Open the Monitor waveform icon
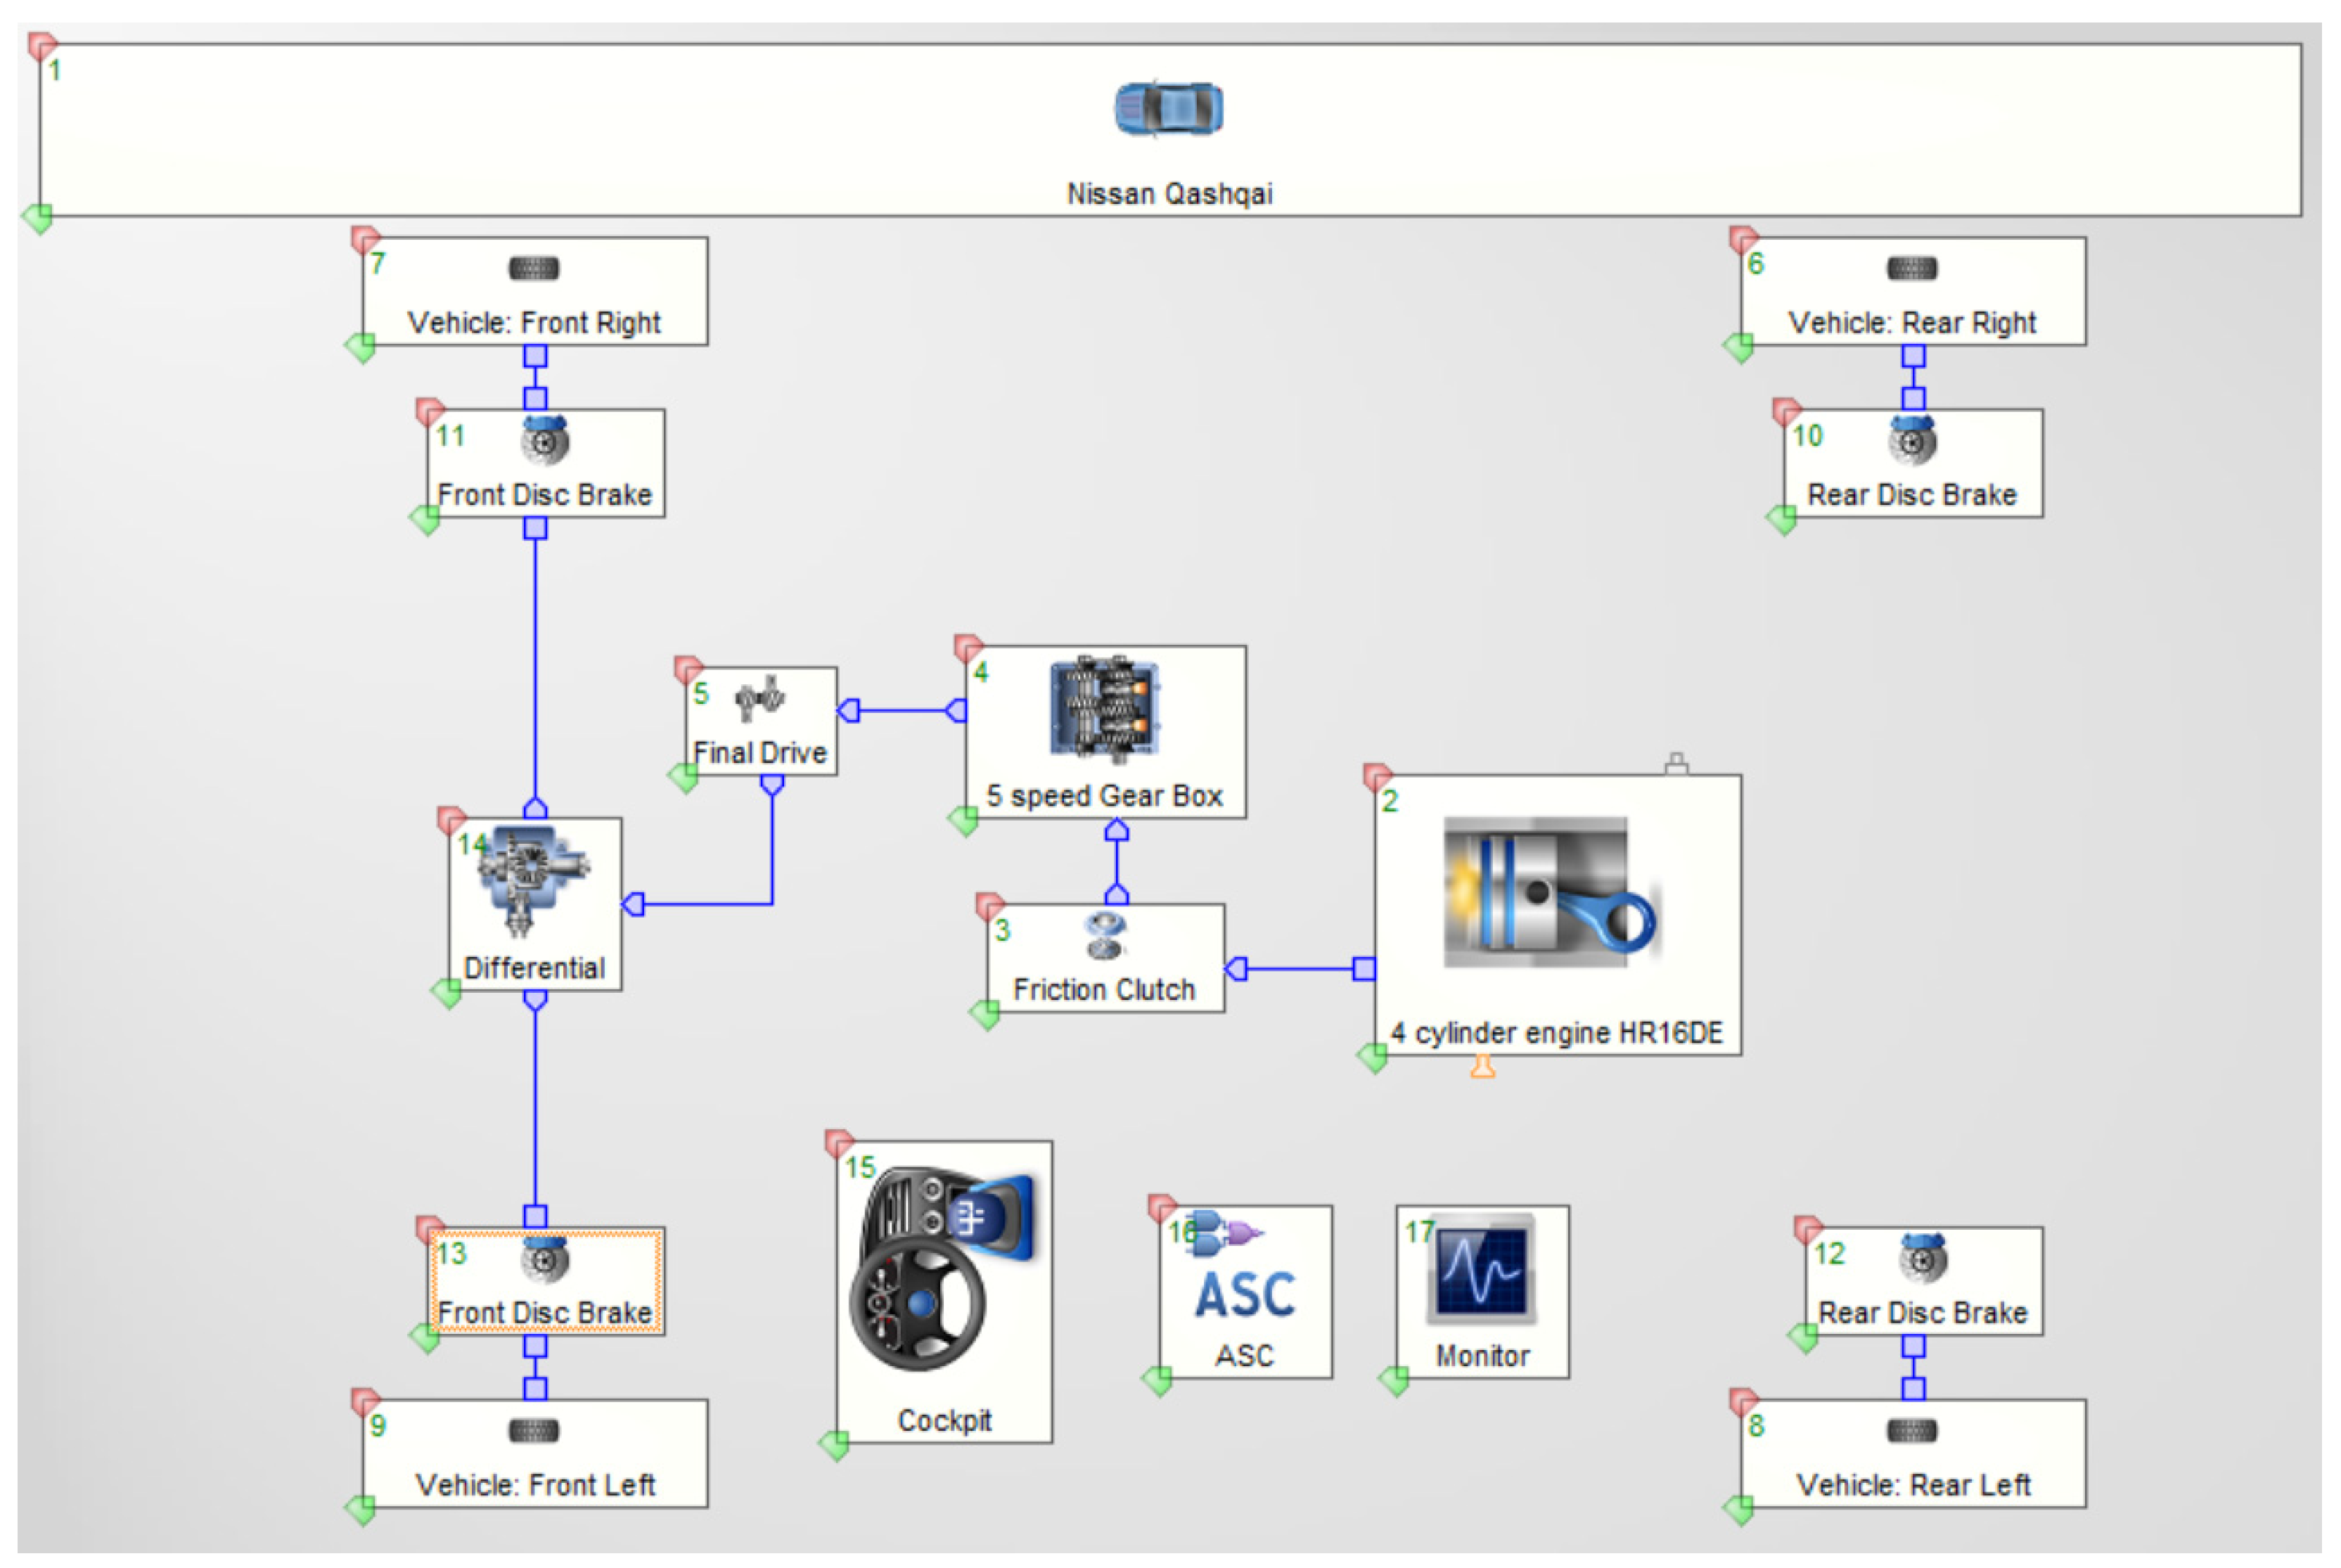Viewport: 2341px width, 1568px height. coord(1482,1272)
